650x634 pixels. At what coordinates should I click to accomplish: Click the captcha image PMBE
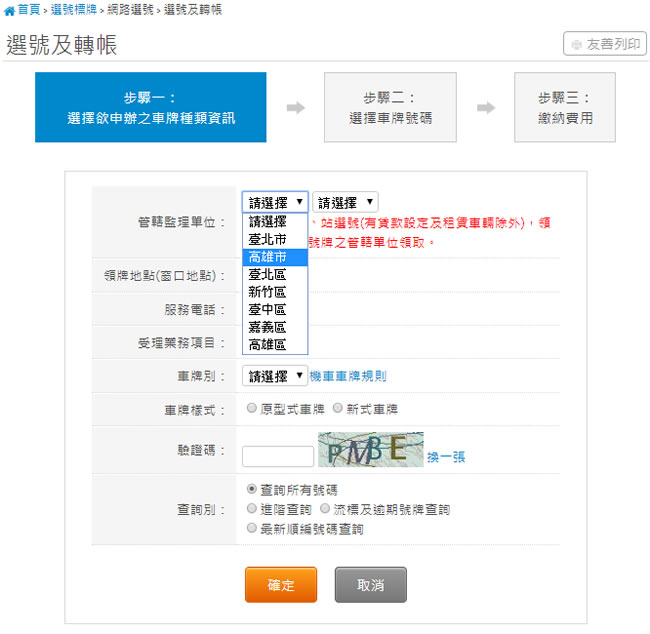click(x=371, y=449)
